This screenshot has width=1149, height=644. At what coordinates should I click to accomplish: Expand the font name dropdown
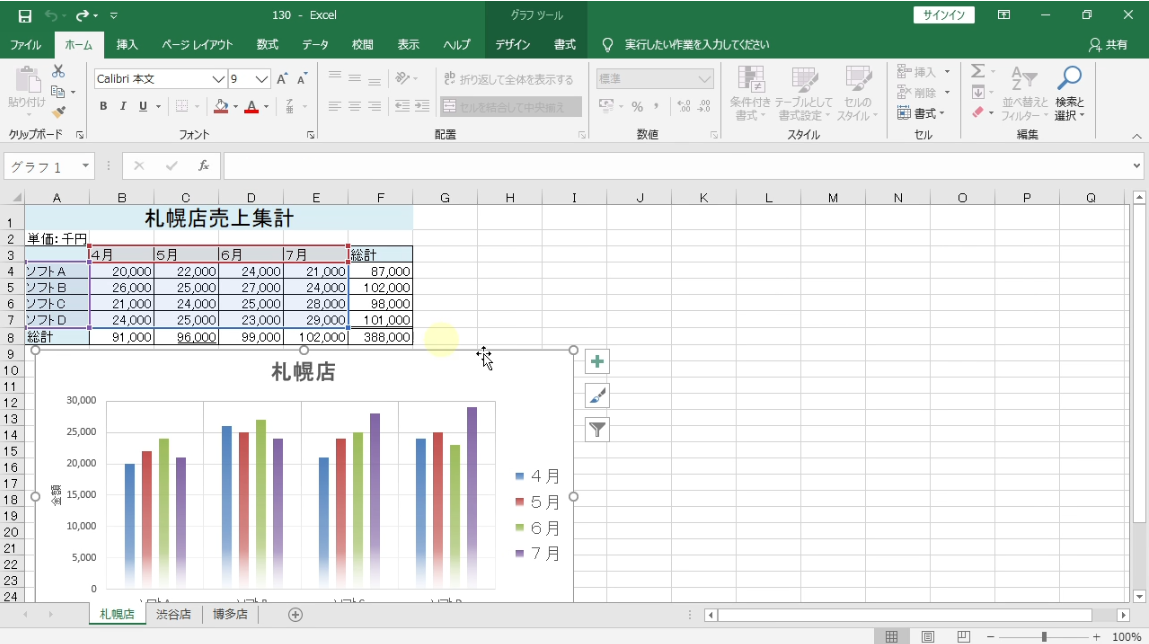click(218, 79)
